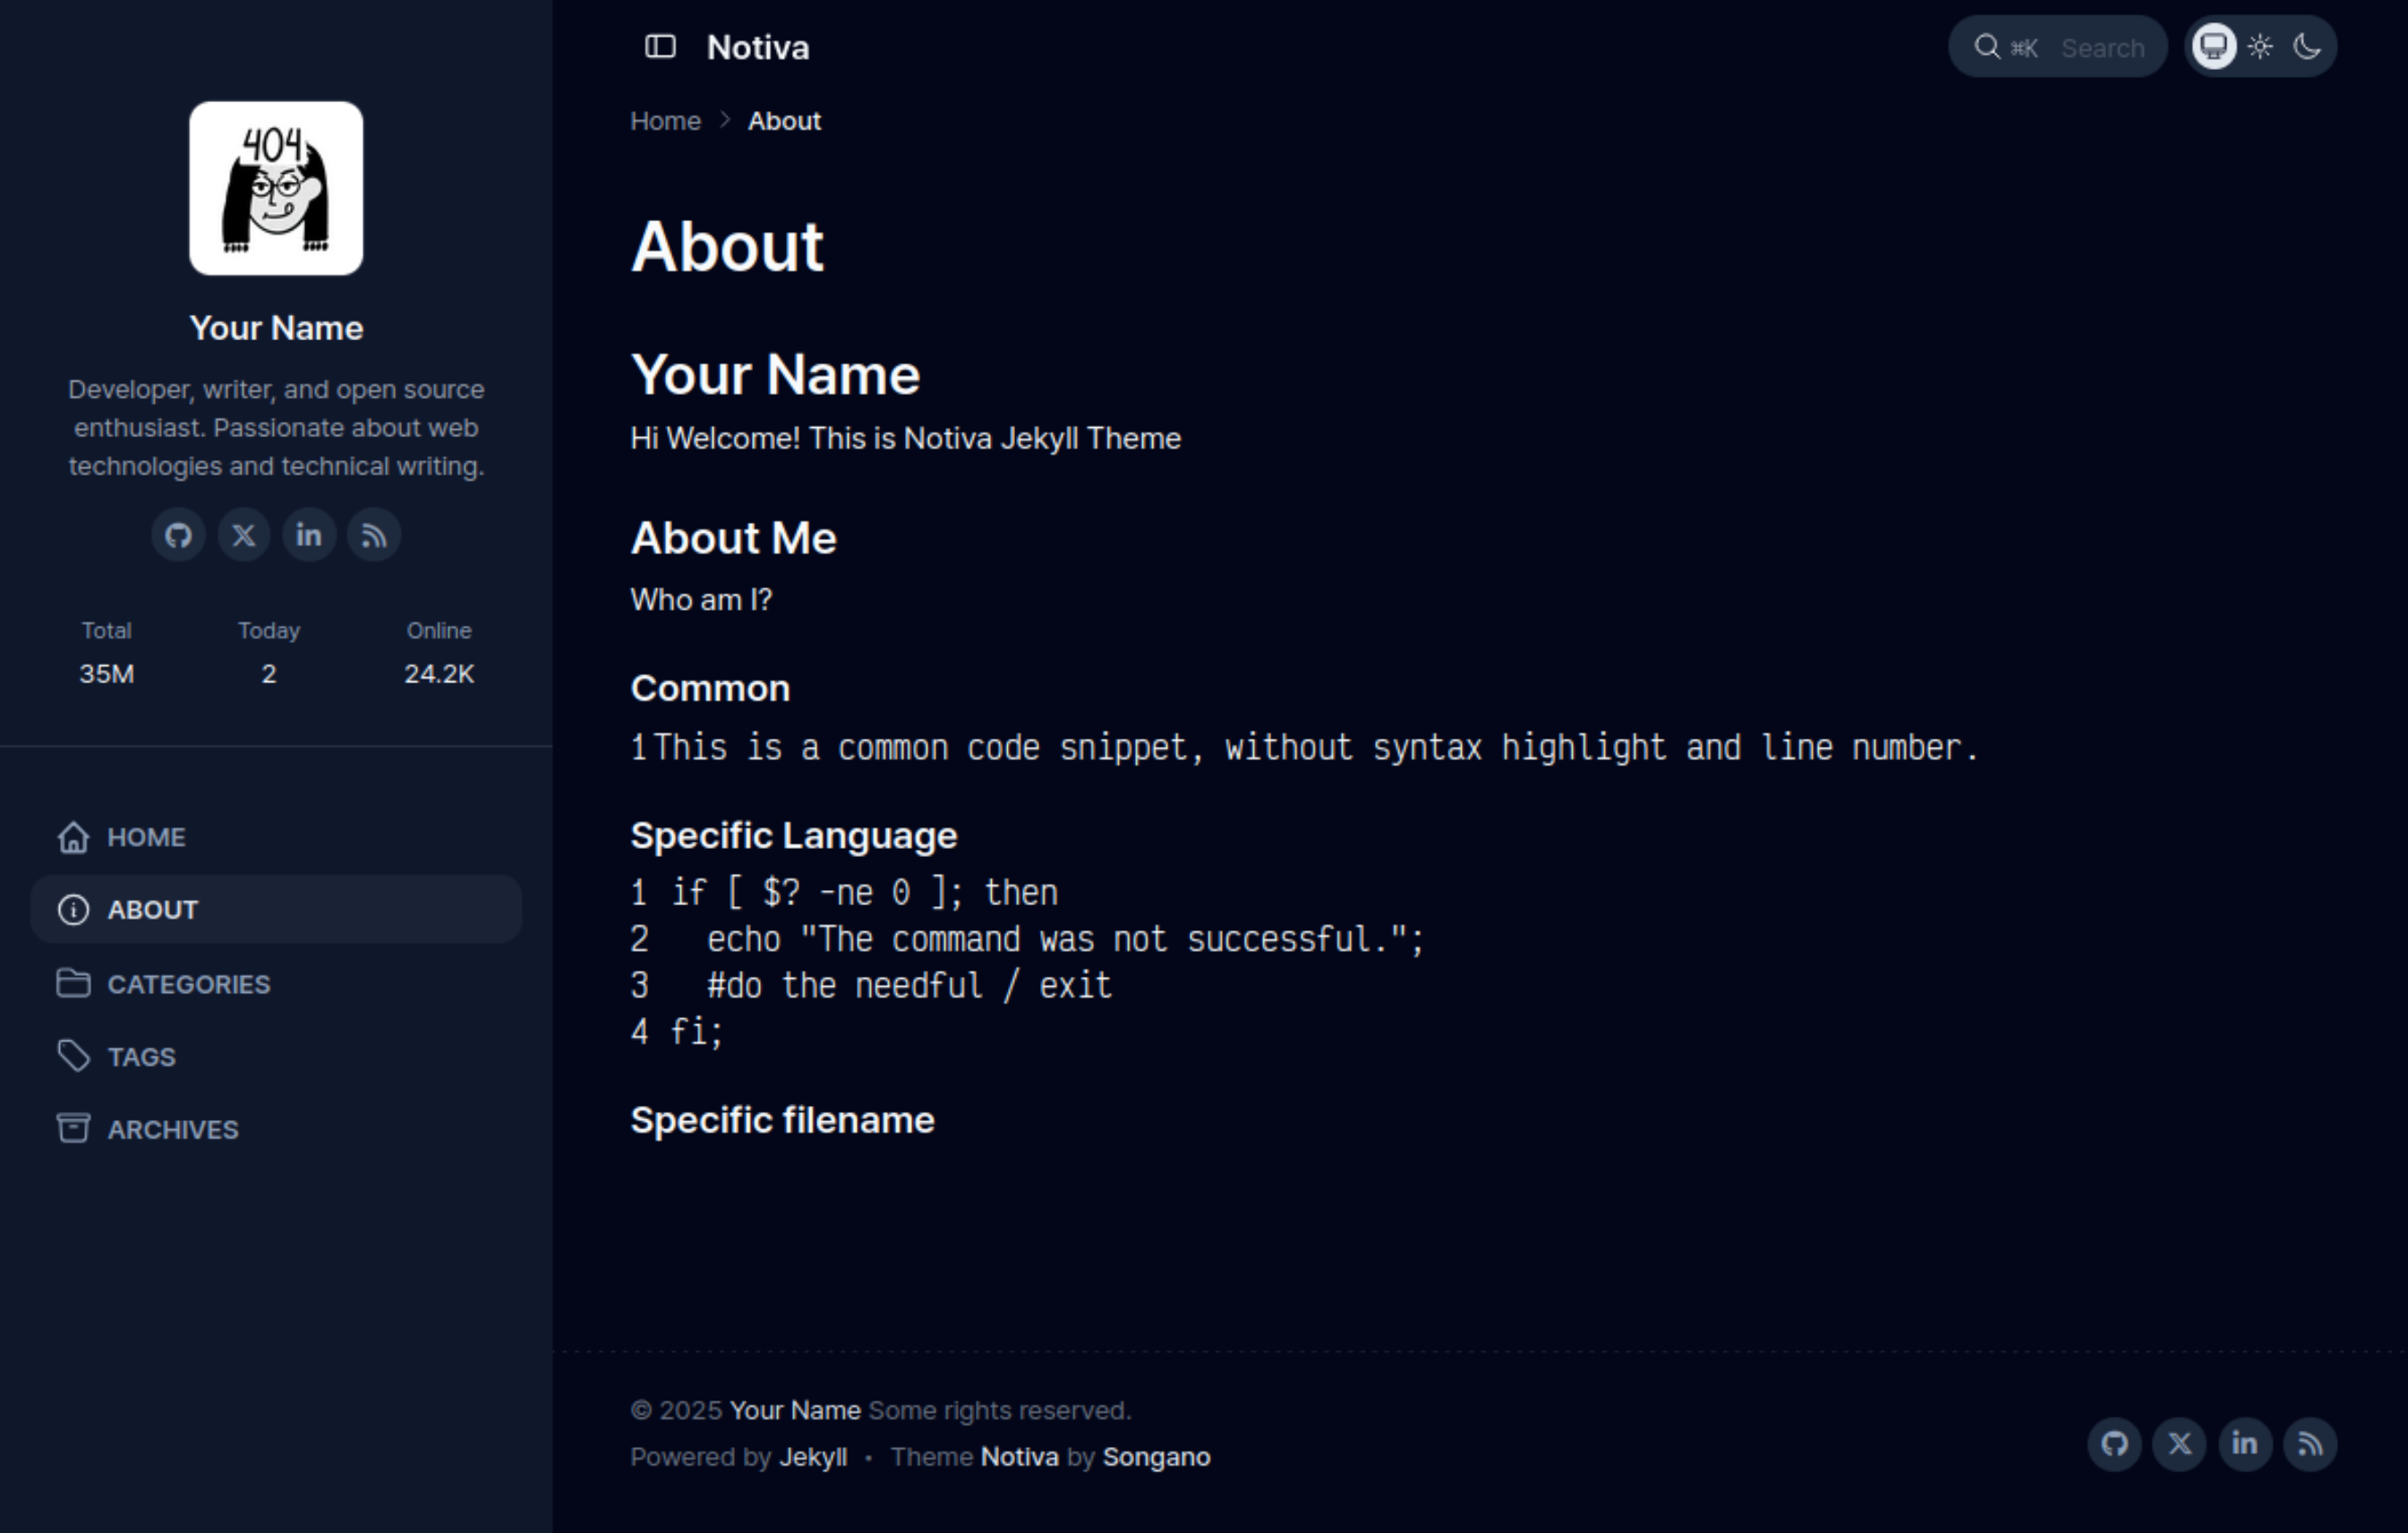
Task: Go to HOME in sidebar navigation
Action: pyautogui.click(x=146, y=837)
